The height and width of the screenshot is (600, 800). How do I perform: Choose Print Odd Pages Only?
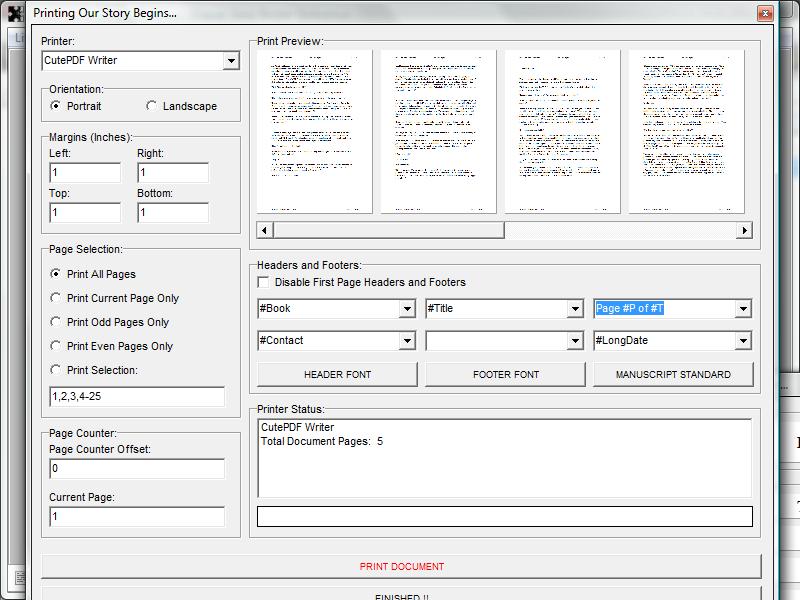click(56, 322)
